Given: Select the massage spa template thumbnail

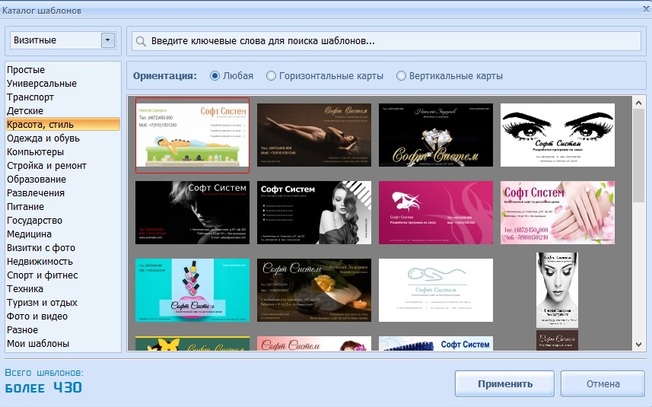Looking at the screenshot, I should (x=193, y=135).
